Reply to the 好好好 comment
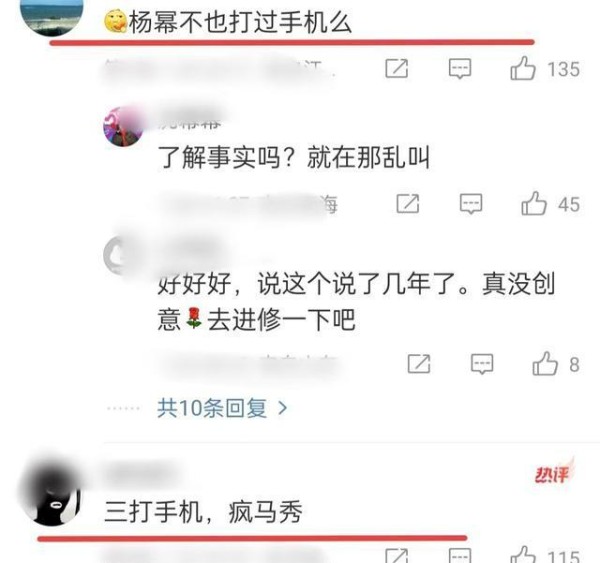 coord(482,364)
